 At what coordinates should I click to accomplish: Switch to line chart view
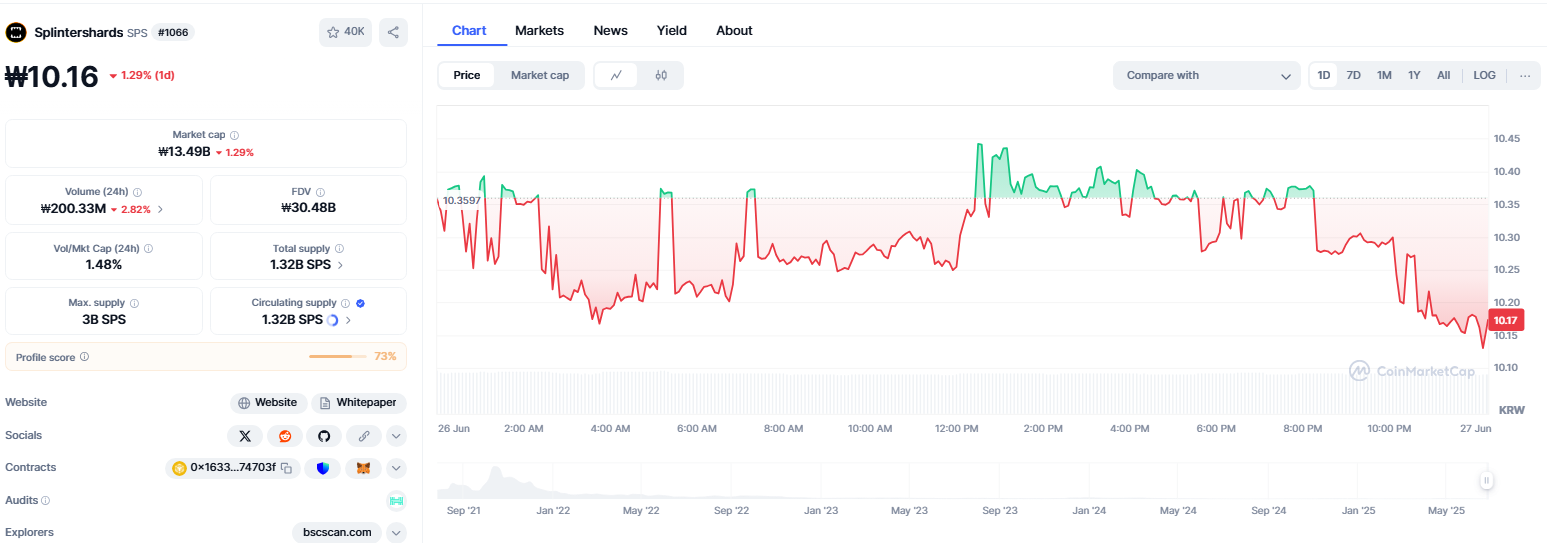tap(617, 75)
